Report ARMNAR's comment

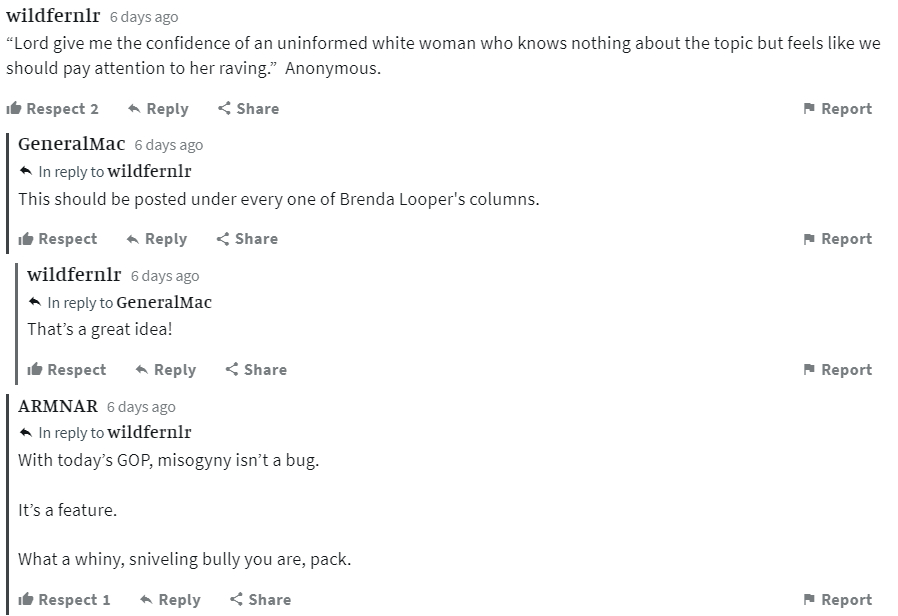(x=837, y=599)
